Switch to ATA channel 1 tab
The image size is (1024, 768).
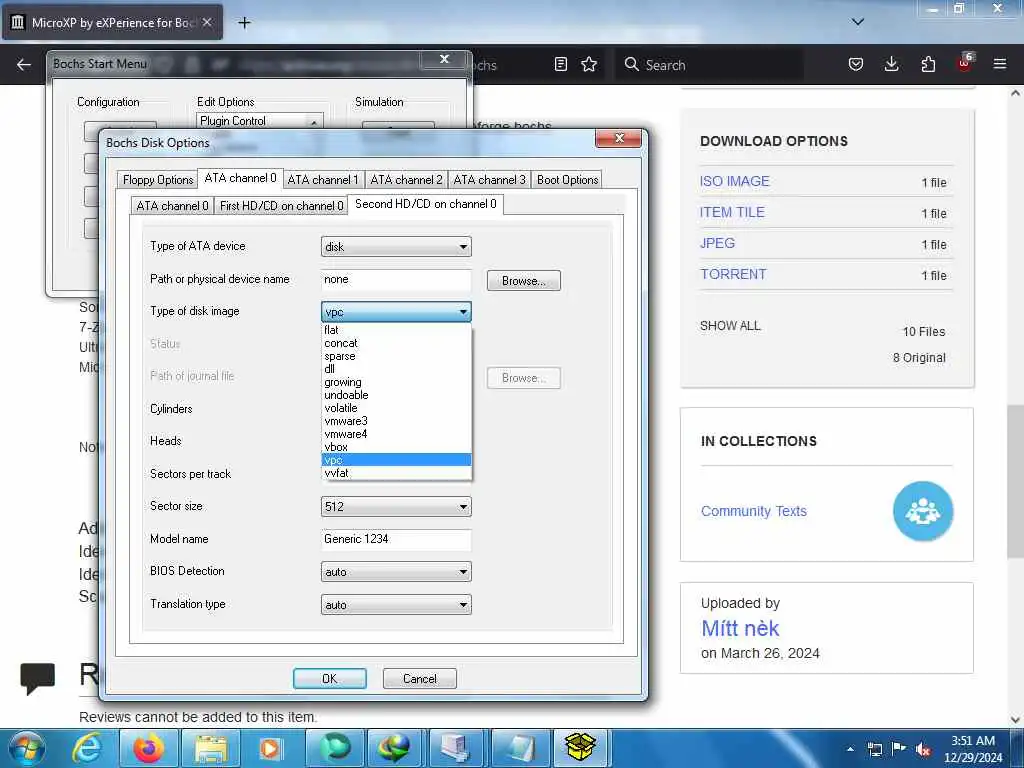[323, 180]
